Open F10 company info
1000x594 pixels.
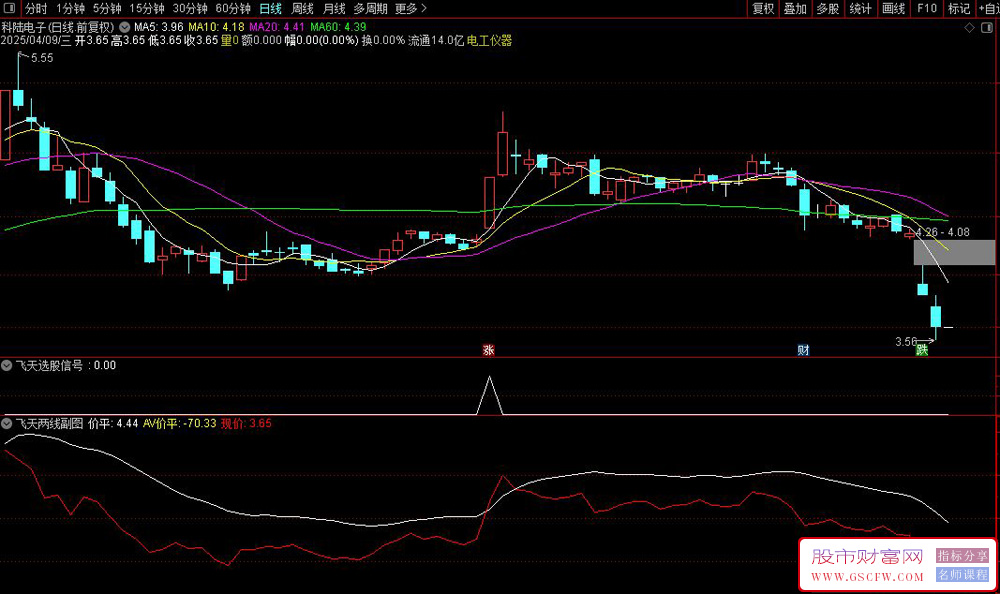pyautogui.click(x=927, y=8)
